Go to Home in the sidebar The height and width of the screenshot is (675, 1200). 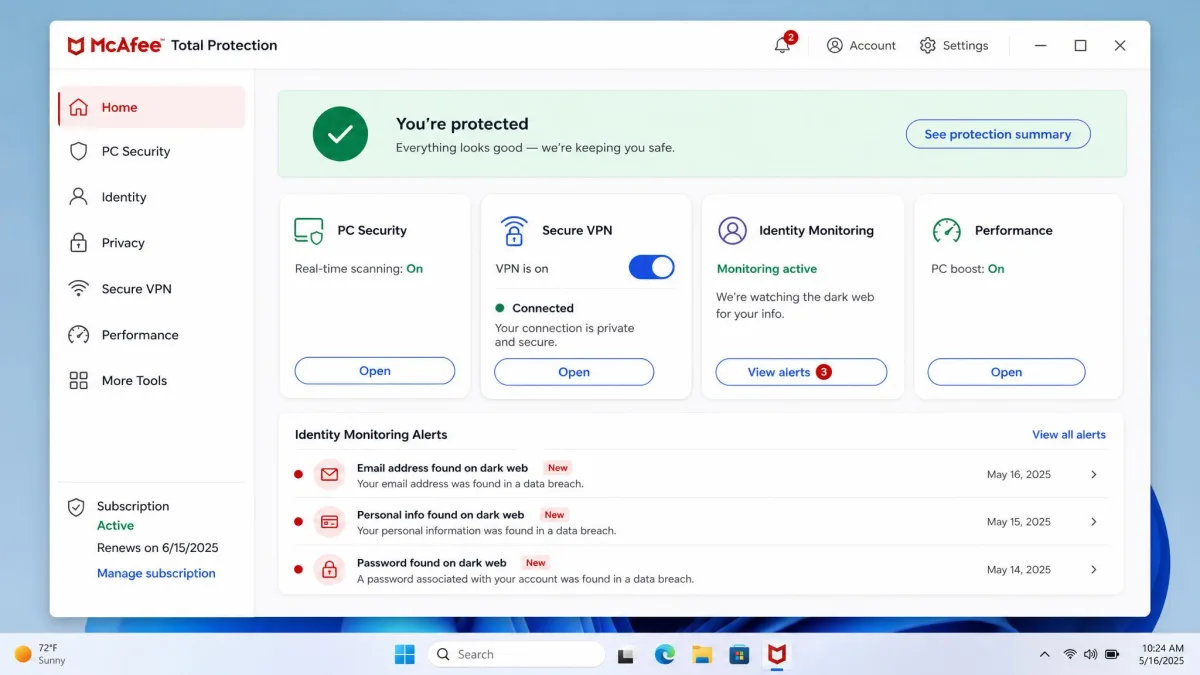[x=151, y=107]
